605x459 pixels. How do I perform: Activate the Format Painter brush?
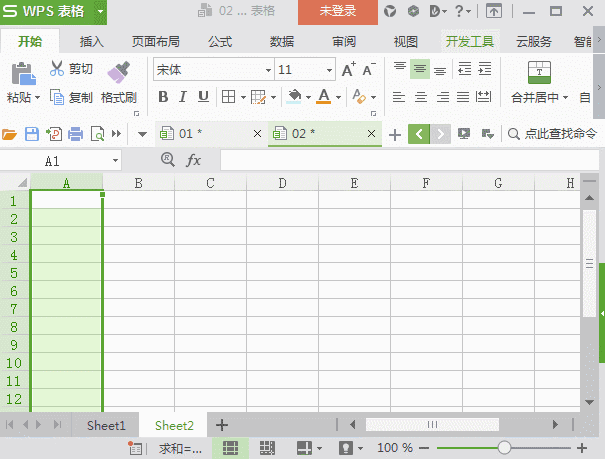pyautogui.click(x=118, y=73)
